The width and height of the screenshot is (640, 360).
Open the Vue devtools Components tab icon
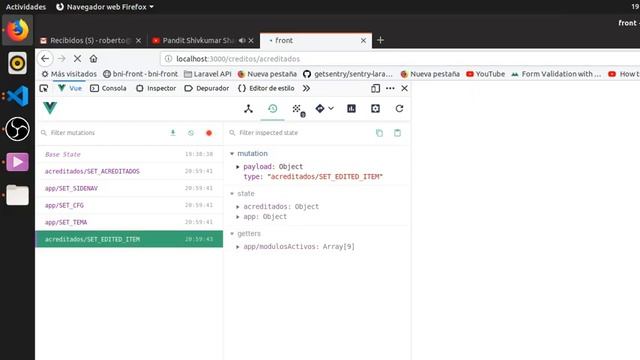248,109
